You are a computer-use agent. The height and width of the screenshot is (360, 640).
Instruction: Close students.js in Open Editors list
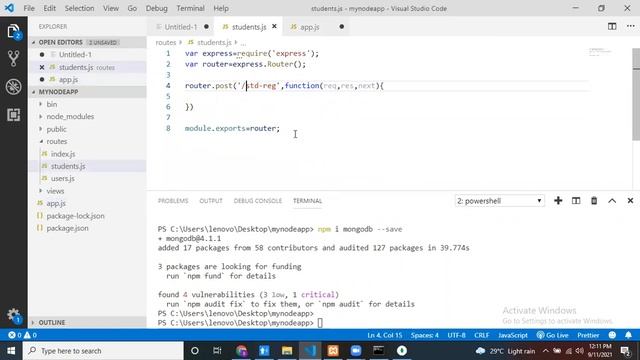42,67
